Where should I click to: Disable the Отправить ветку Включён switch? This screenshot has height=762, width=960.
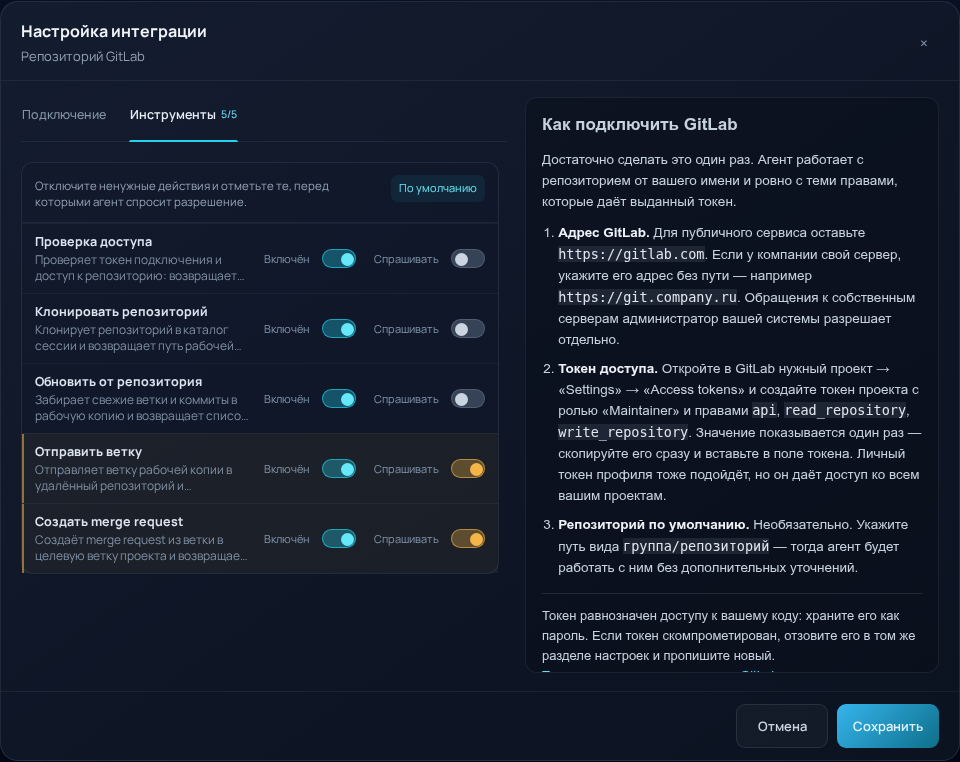click(x=339, y=469)
